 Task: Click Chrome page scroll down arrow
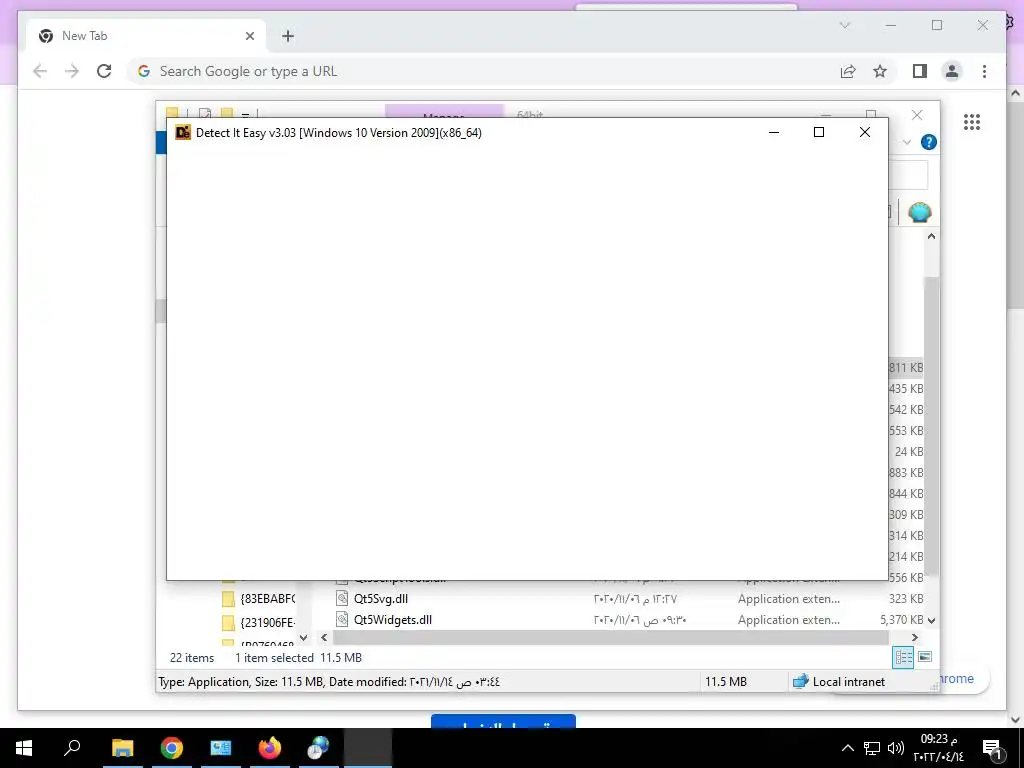[1016, 720]
